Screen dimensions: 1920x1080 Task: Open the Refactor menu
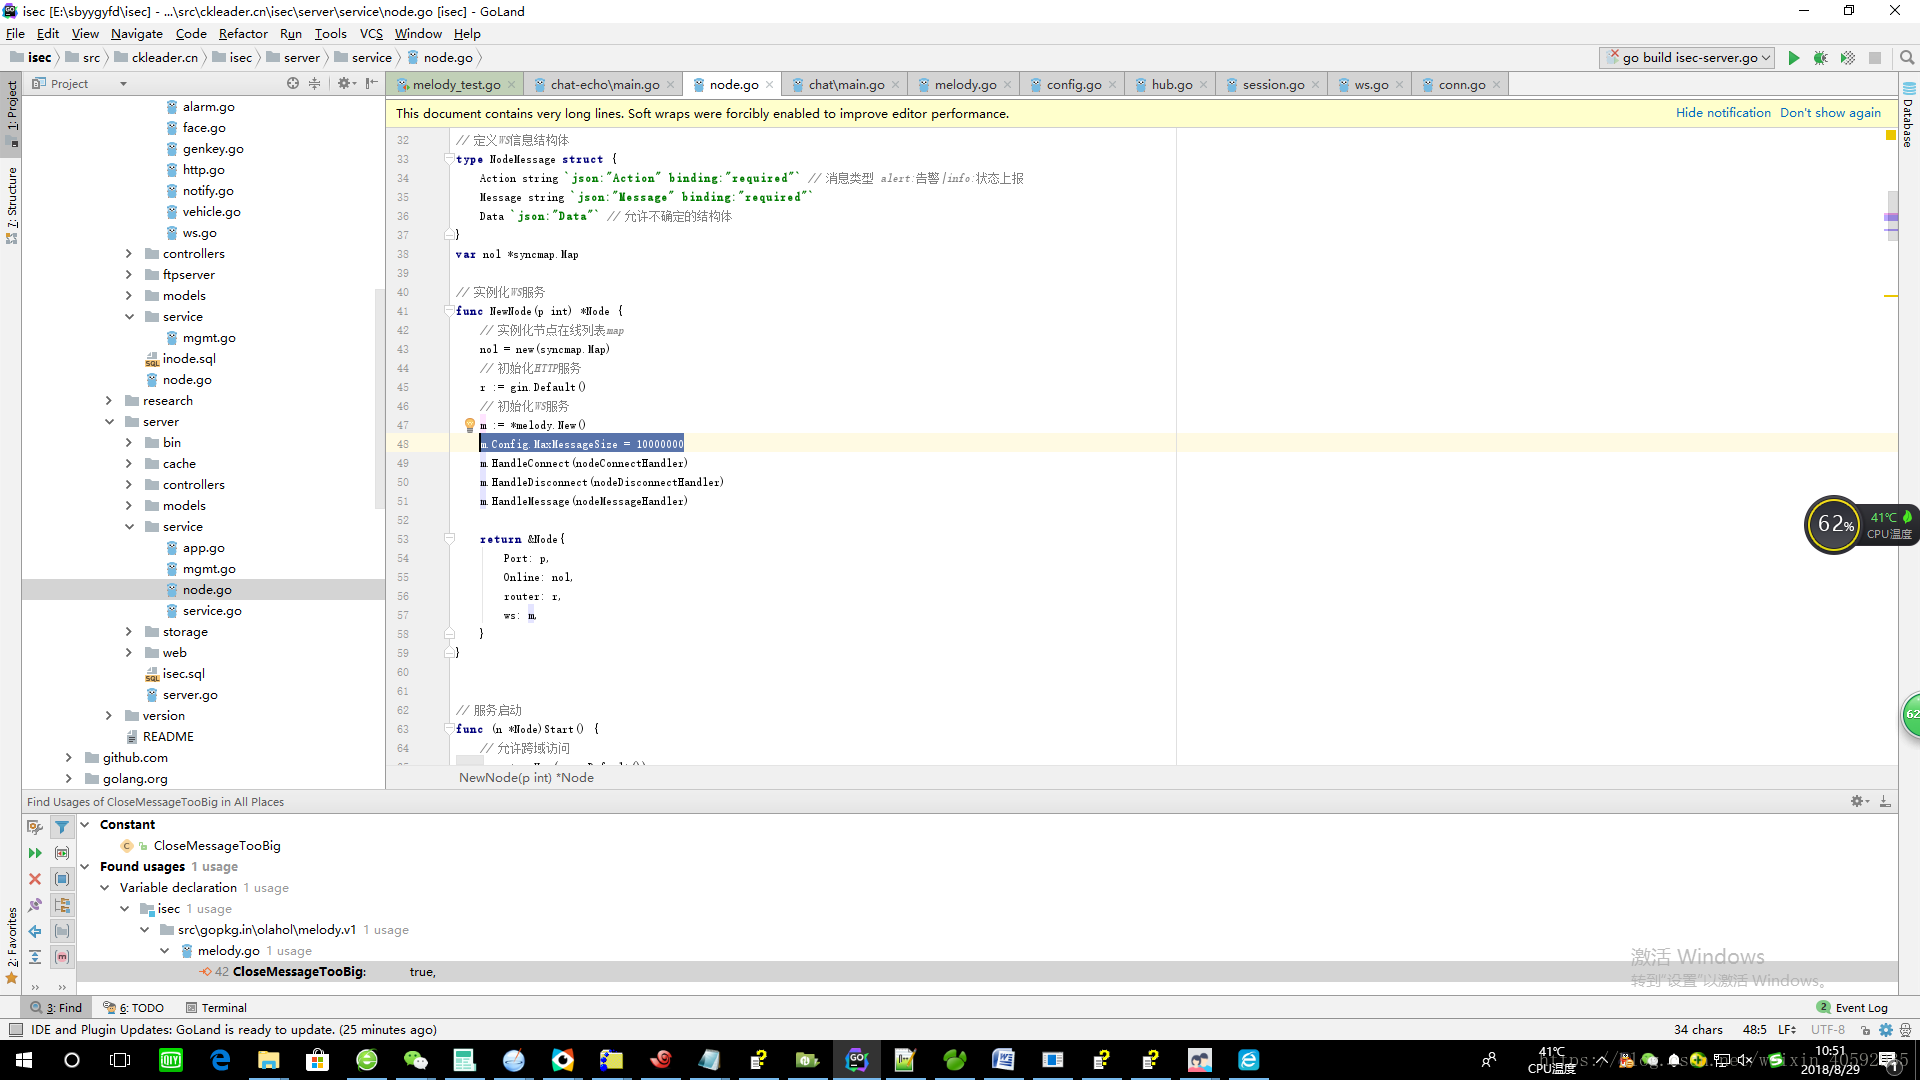pos(243,33)
